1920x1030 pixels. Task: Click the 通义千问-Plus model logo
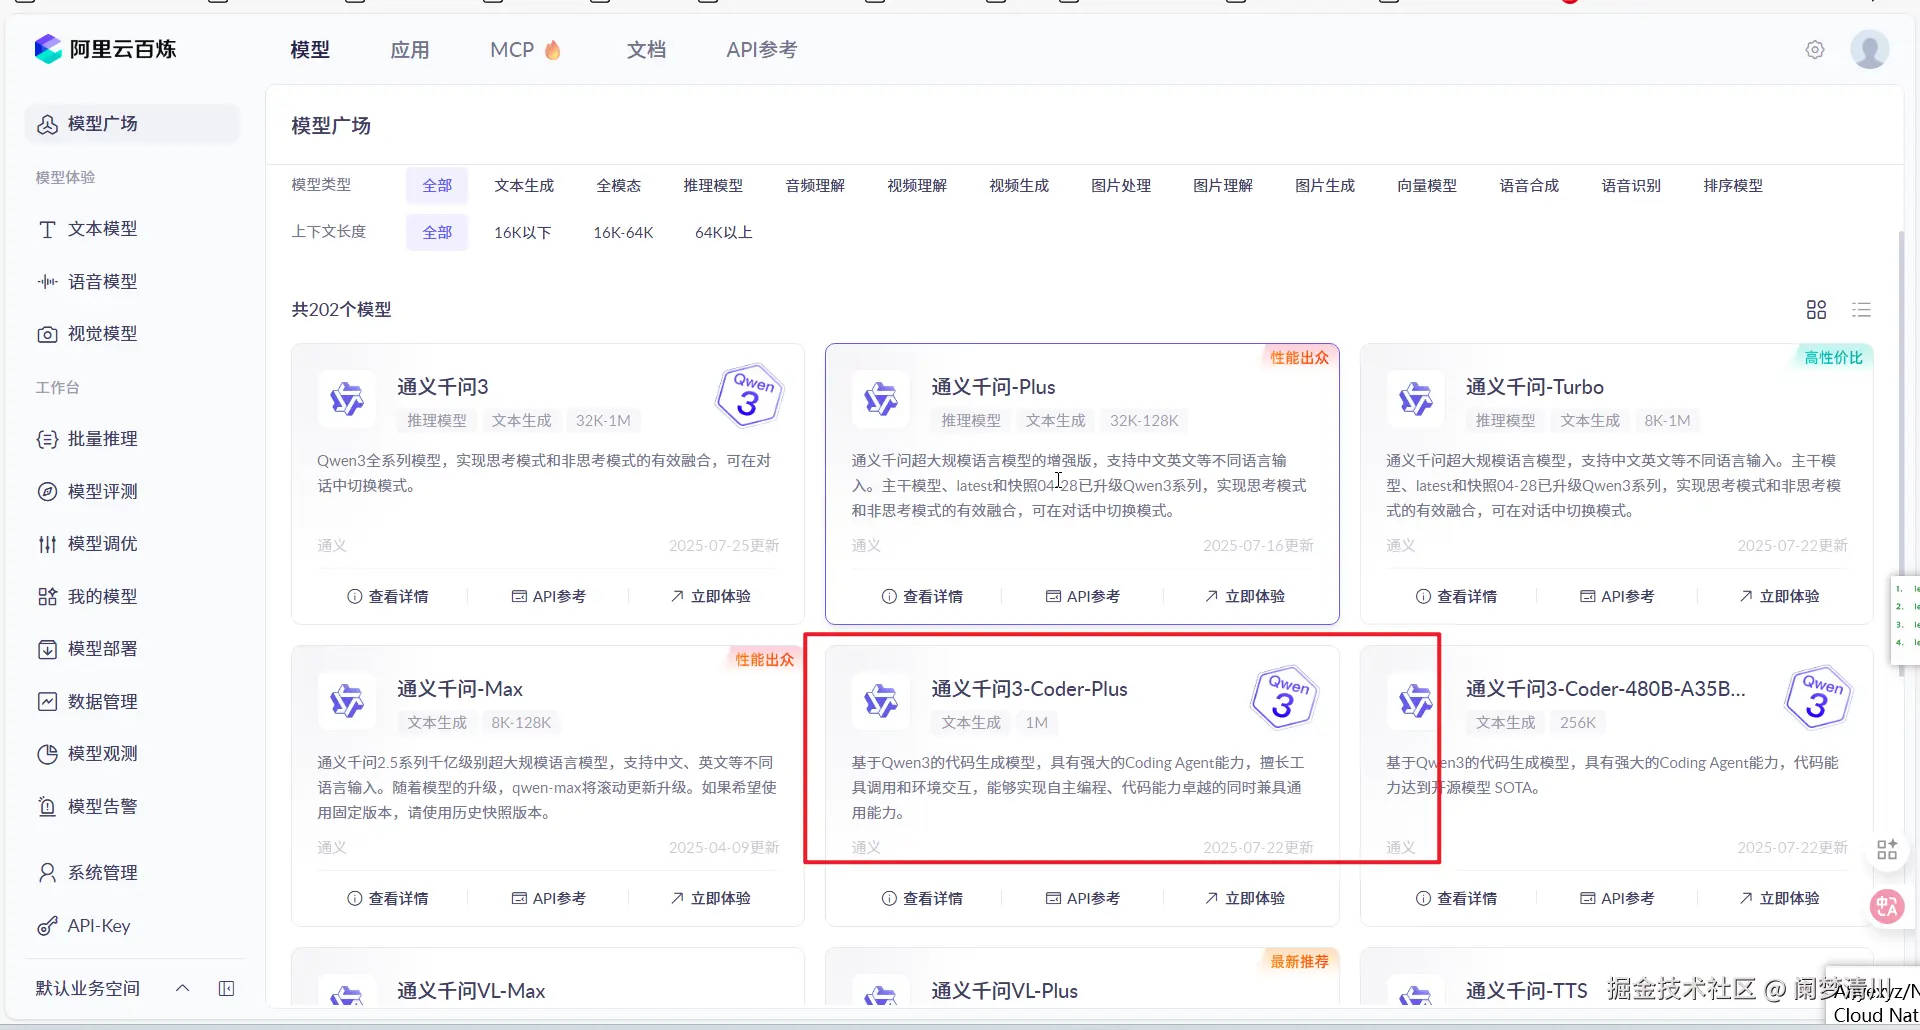pos(881,399)
